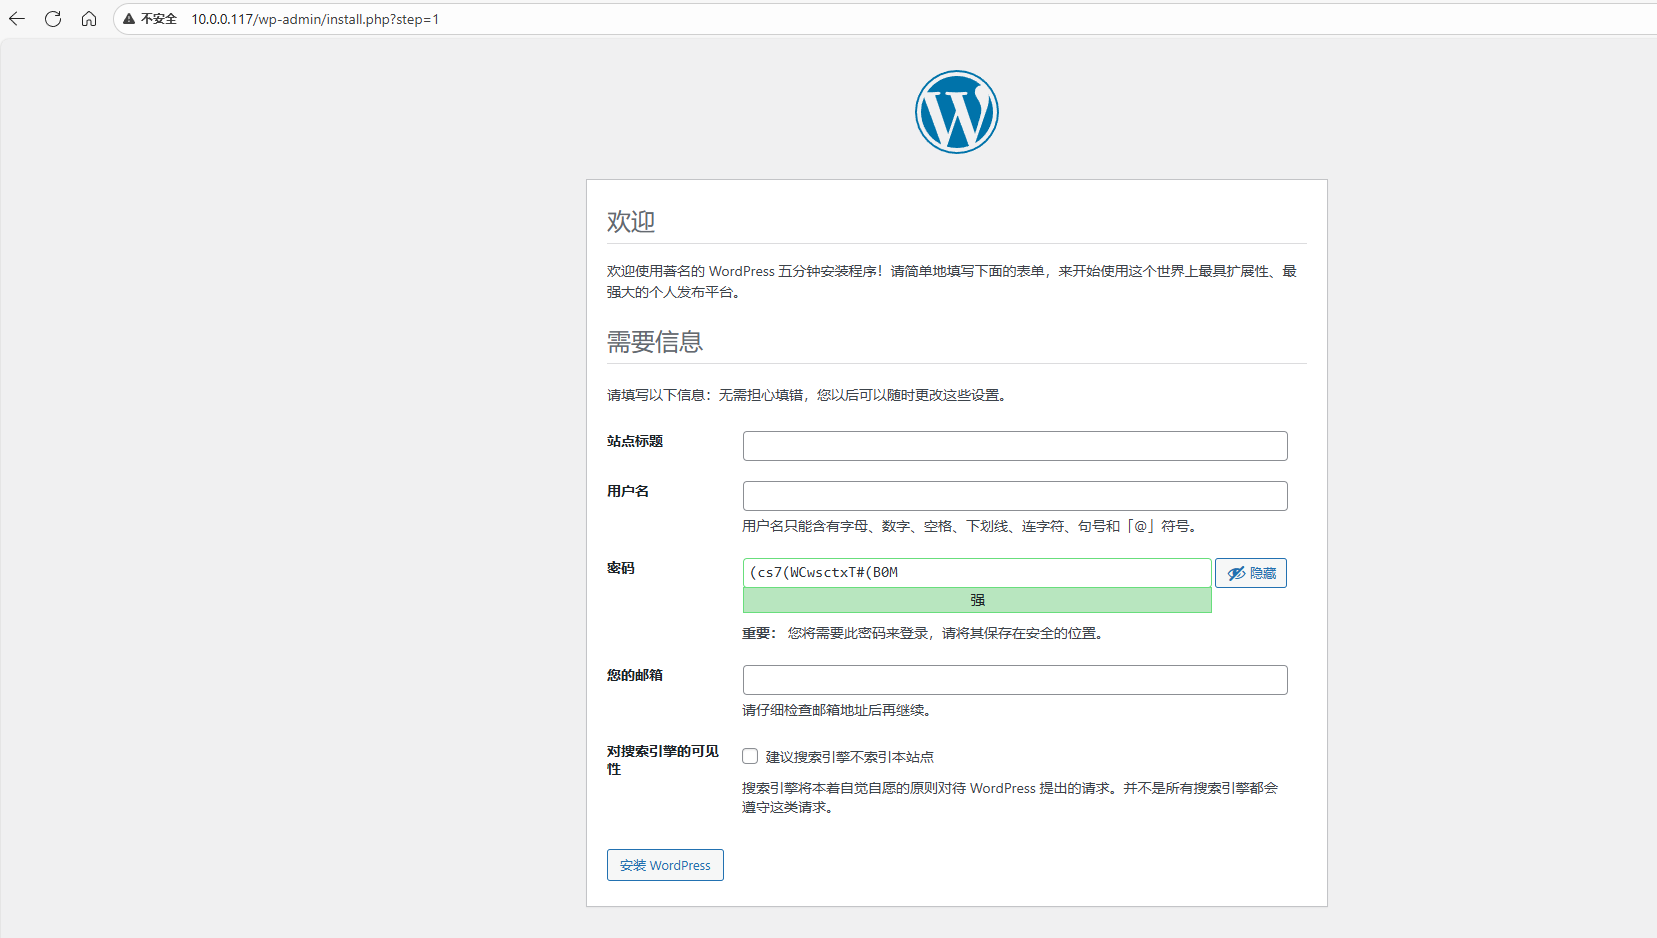
Task: Click the 站点标题 label
Action: click(x=635, y=441)
